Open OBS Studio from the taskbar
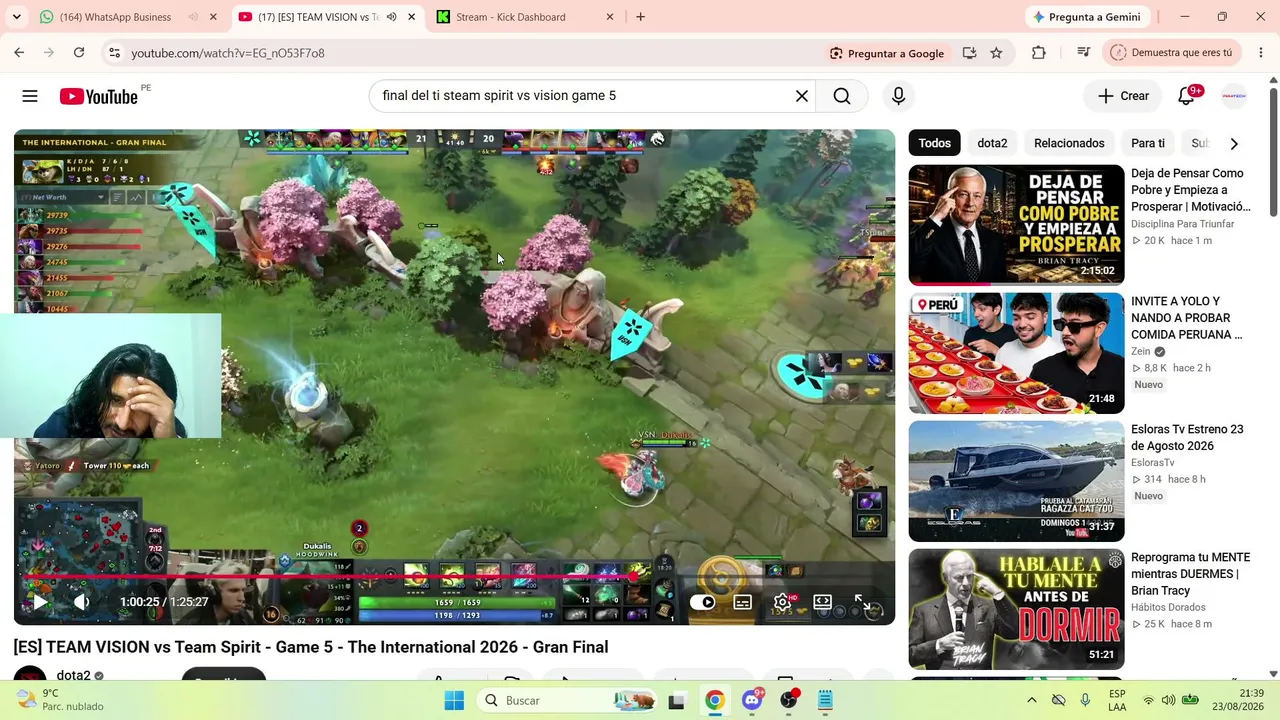Viewport: 1280px width, 720px height. [789, 700]
